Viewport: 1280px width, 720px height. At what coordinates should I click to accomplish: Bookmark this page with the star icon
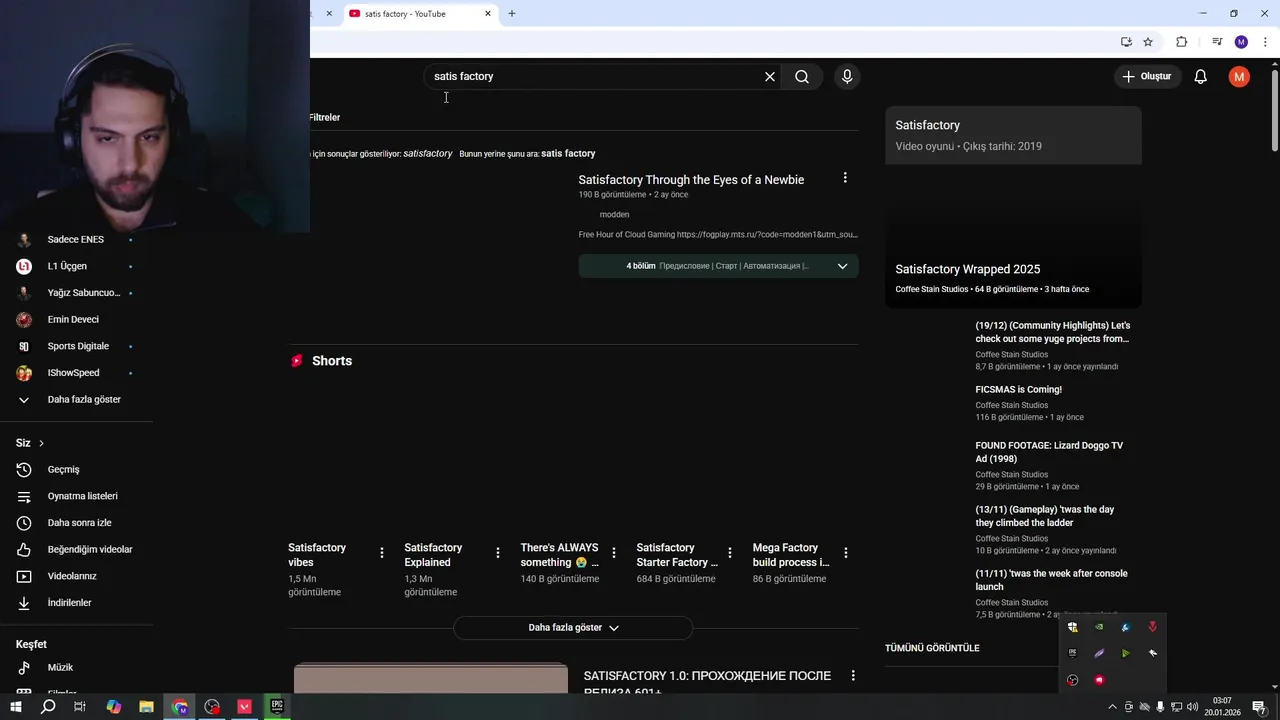(x=1148, y=42)
